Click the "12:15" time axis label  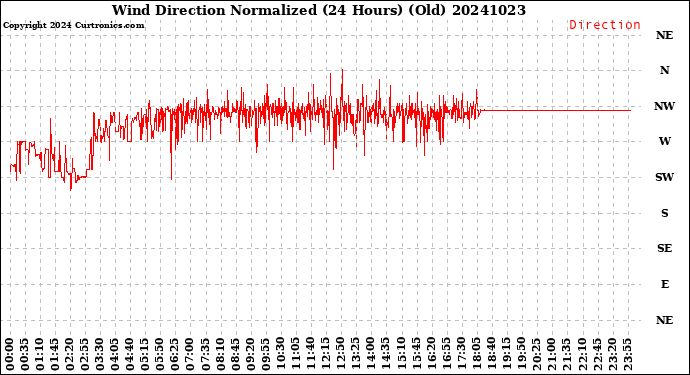click(x=326, y=355)
